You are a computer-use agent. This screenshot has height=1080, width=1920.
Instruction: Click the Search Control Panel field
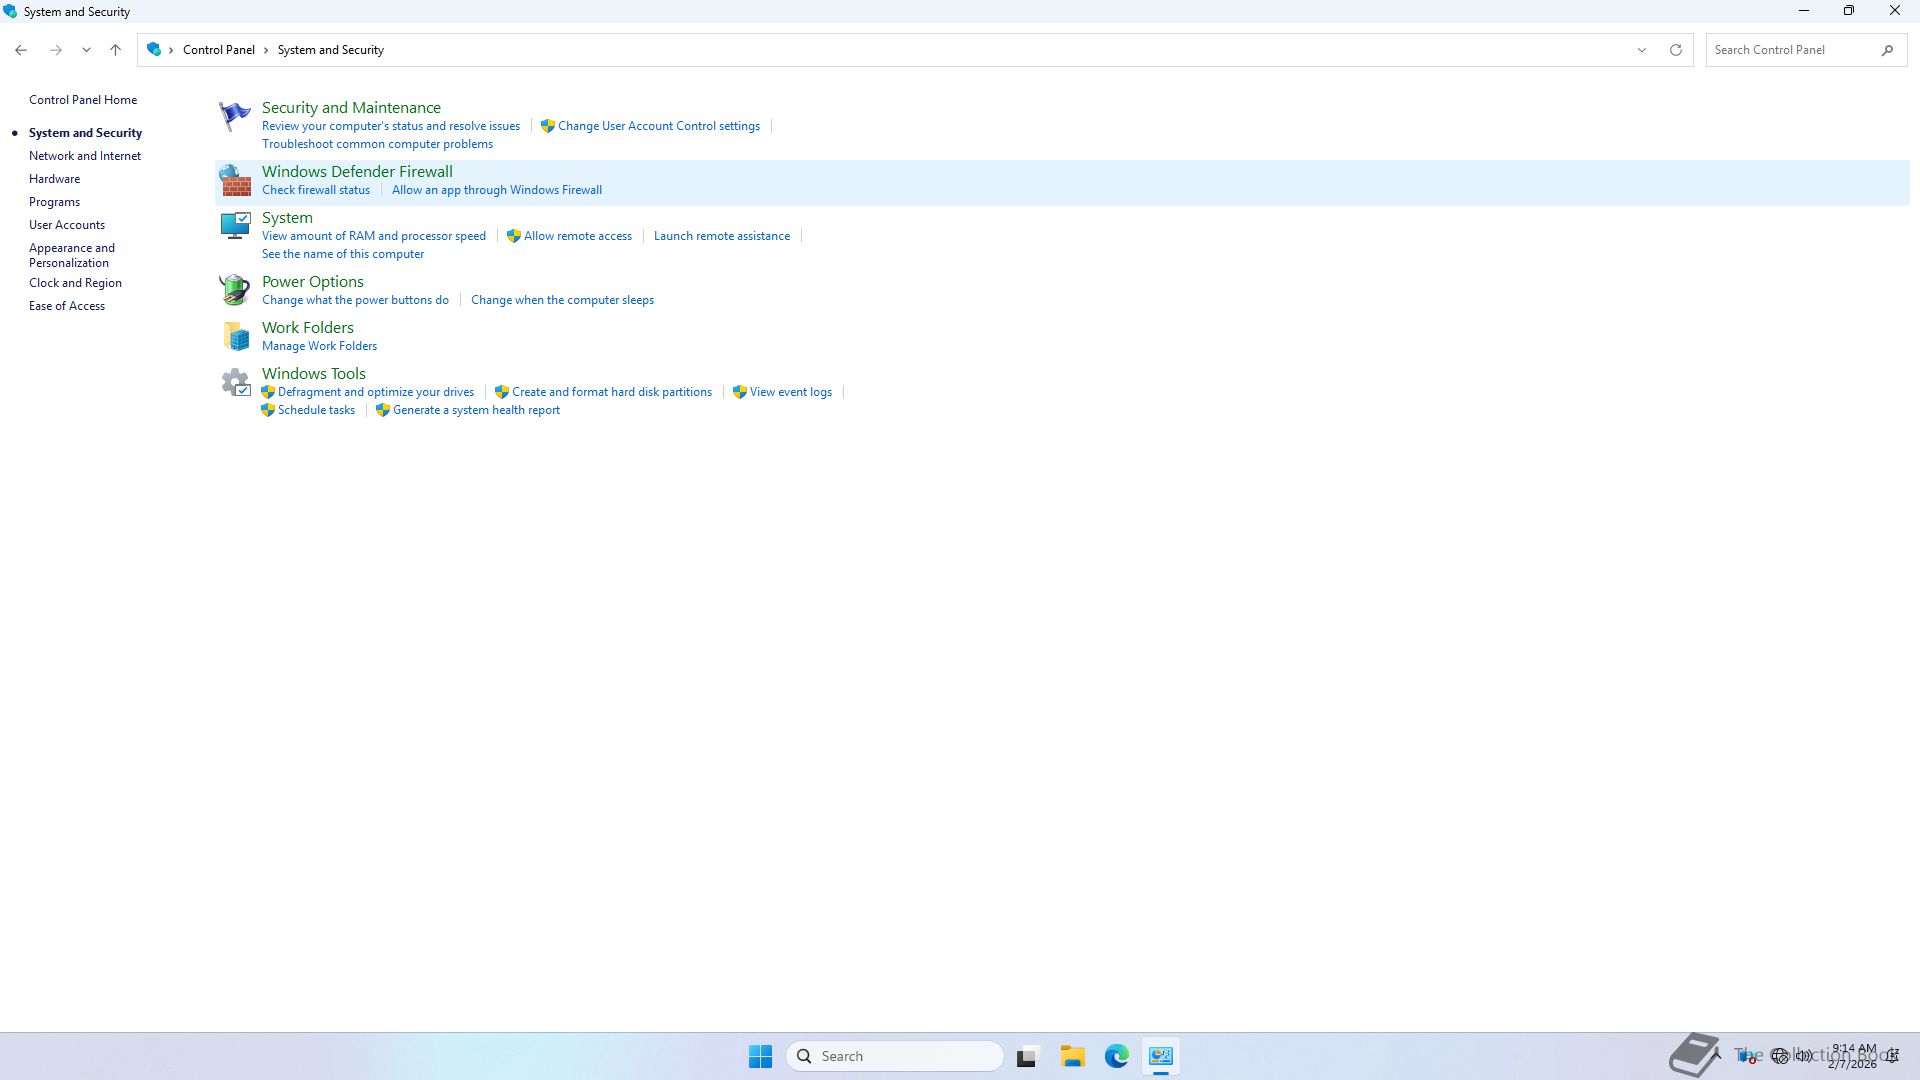click(1790, 50)
